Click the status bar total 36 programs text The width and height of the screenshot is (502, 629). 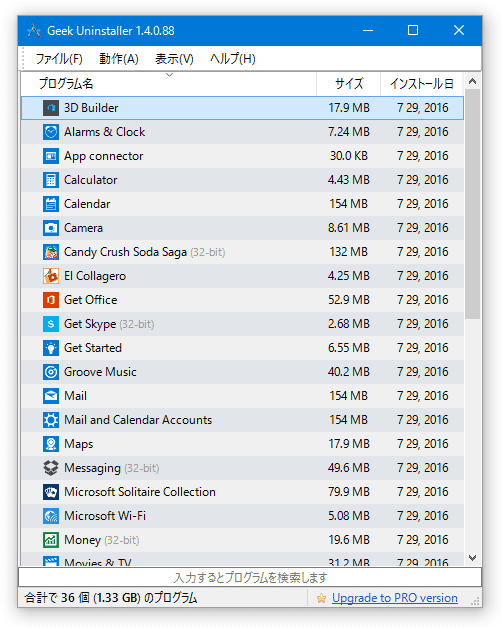pyautogui.click(x=111, y=598)
